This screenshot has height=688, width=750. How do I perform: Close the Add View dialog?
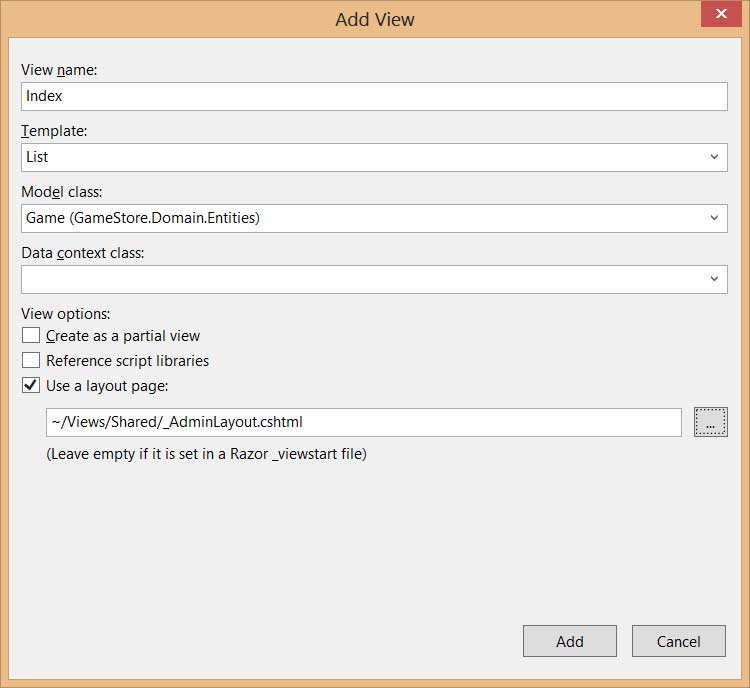coord(721,14)
